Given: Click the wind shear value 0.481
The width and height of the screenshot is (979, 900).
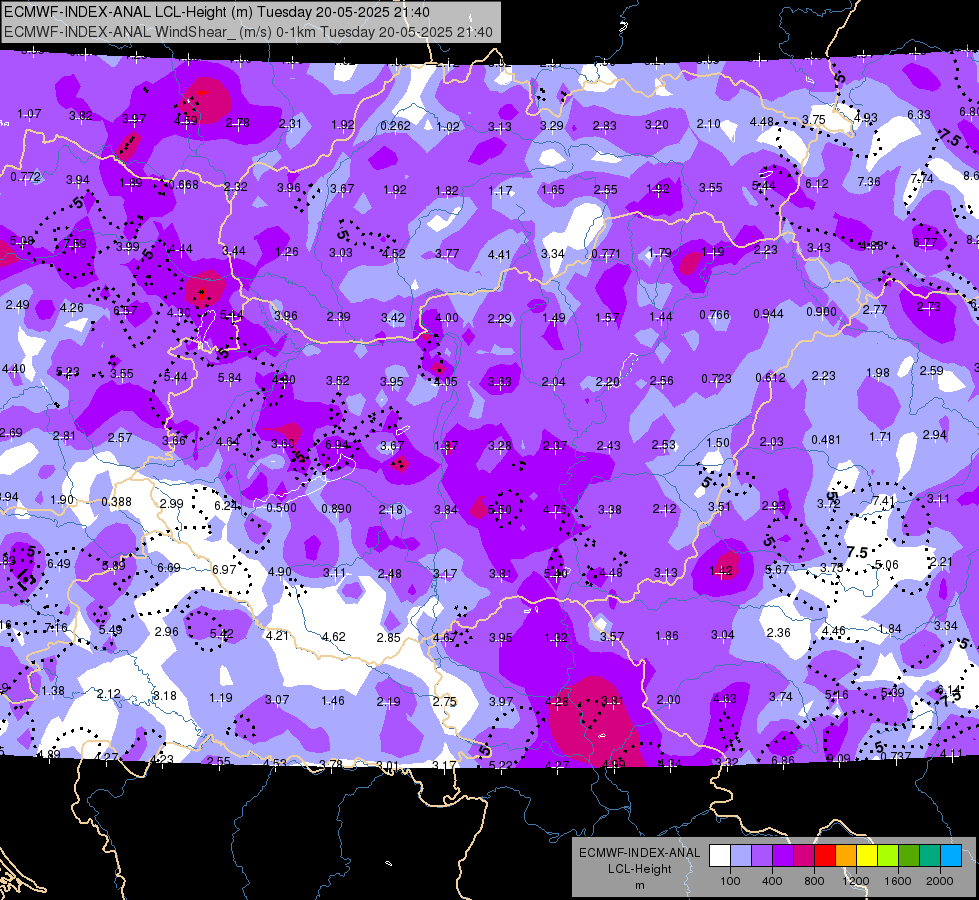Looking at the screenshot, I should point(825,440).
